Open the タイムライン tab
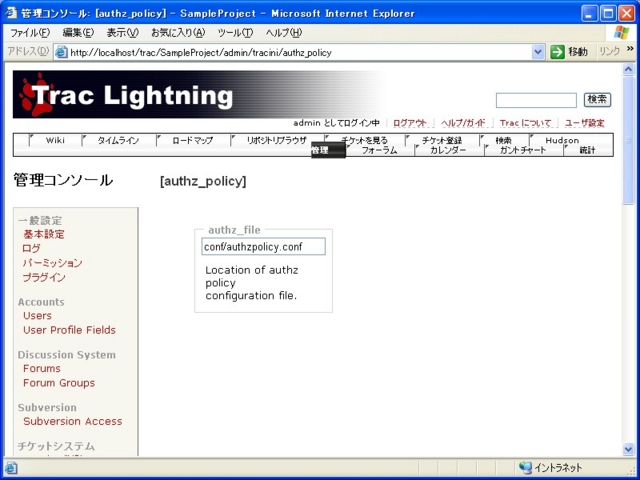Viewport: 640px width, 480px height. [x=118, y=140]
